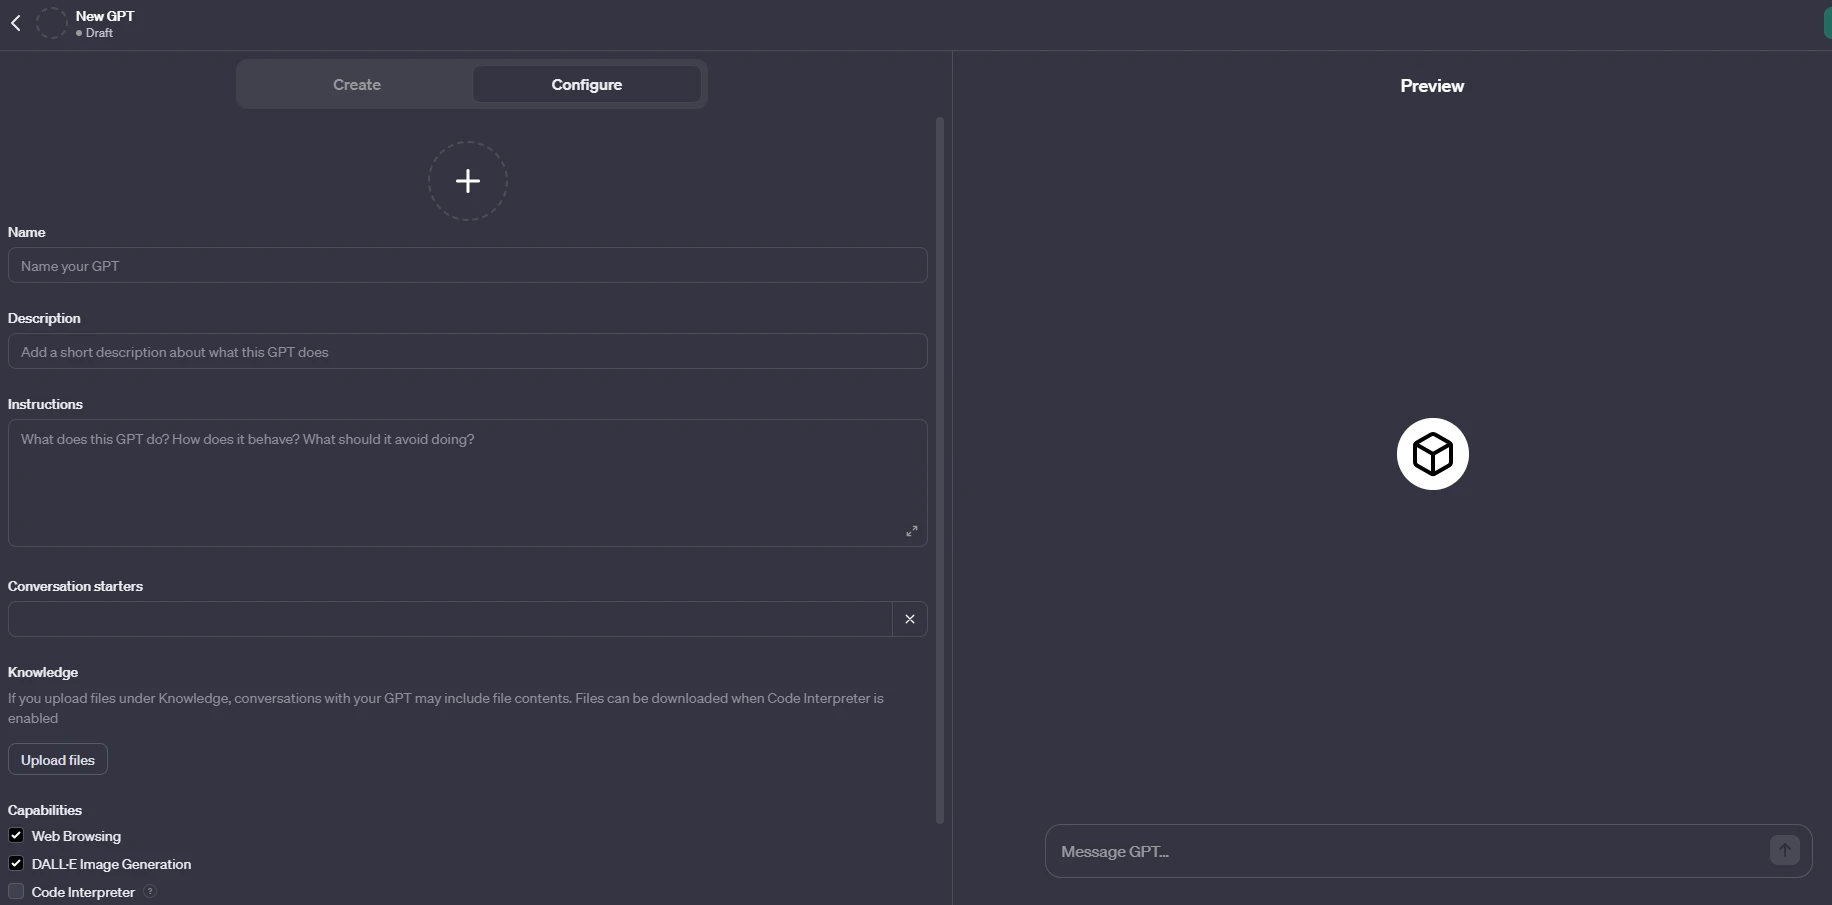
Task: Click Upload files button
Action: [58, 760]
